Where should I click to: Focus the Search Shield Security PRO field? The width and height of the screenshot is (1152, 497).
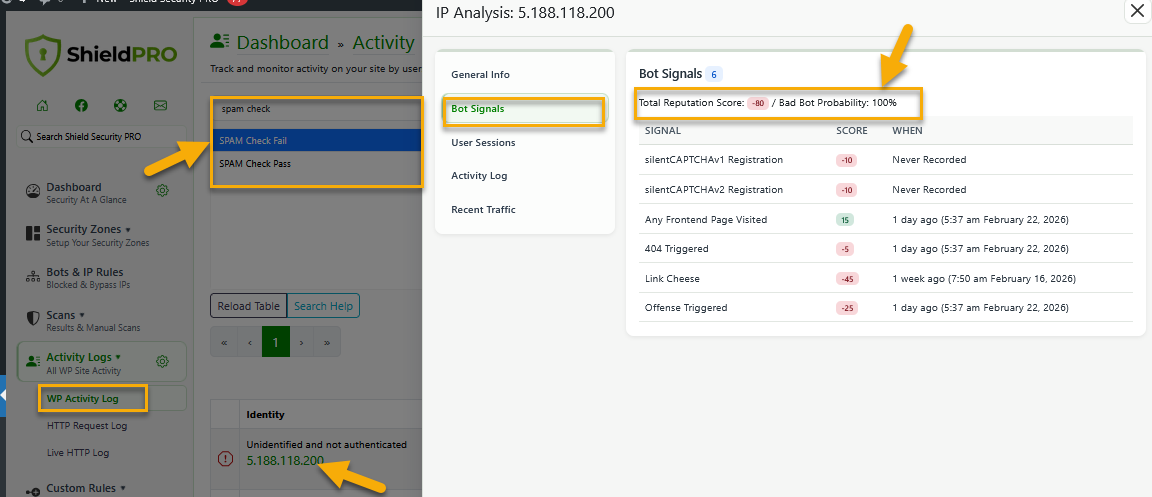101,137
